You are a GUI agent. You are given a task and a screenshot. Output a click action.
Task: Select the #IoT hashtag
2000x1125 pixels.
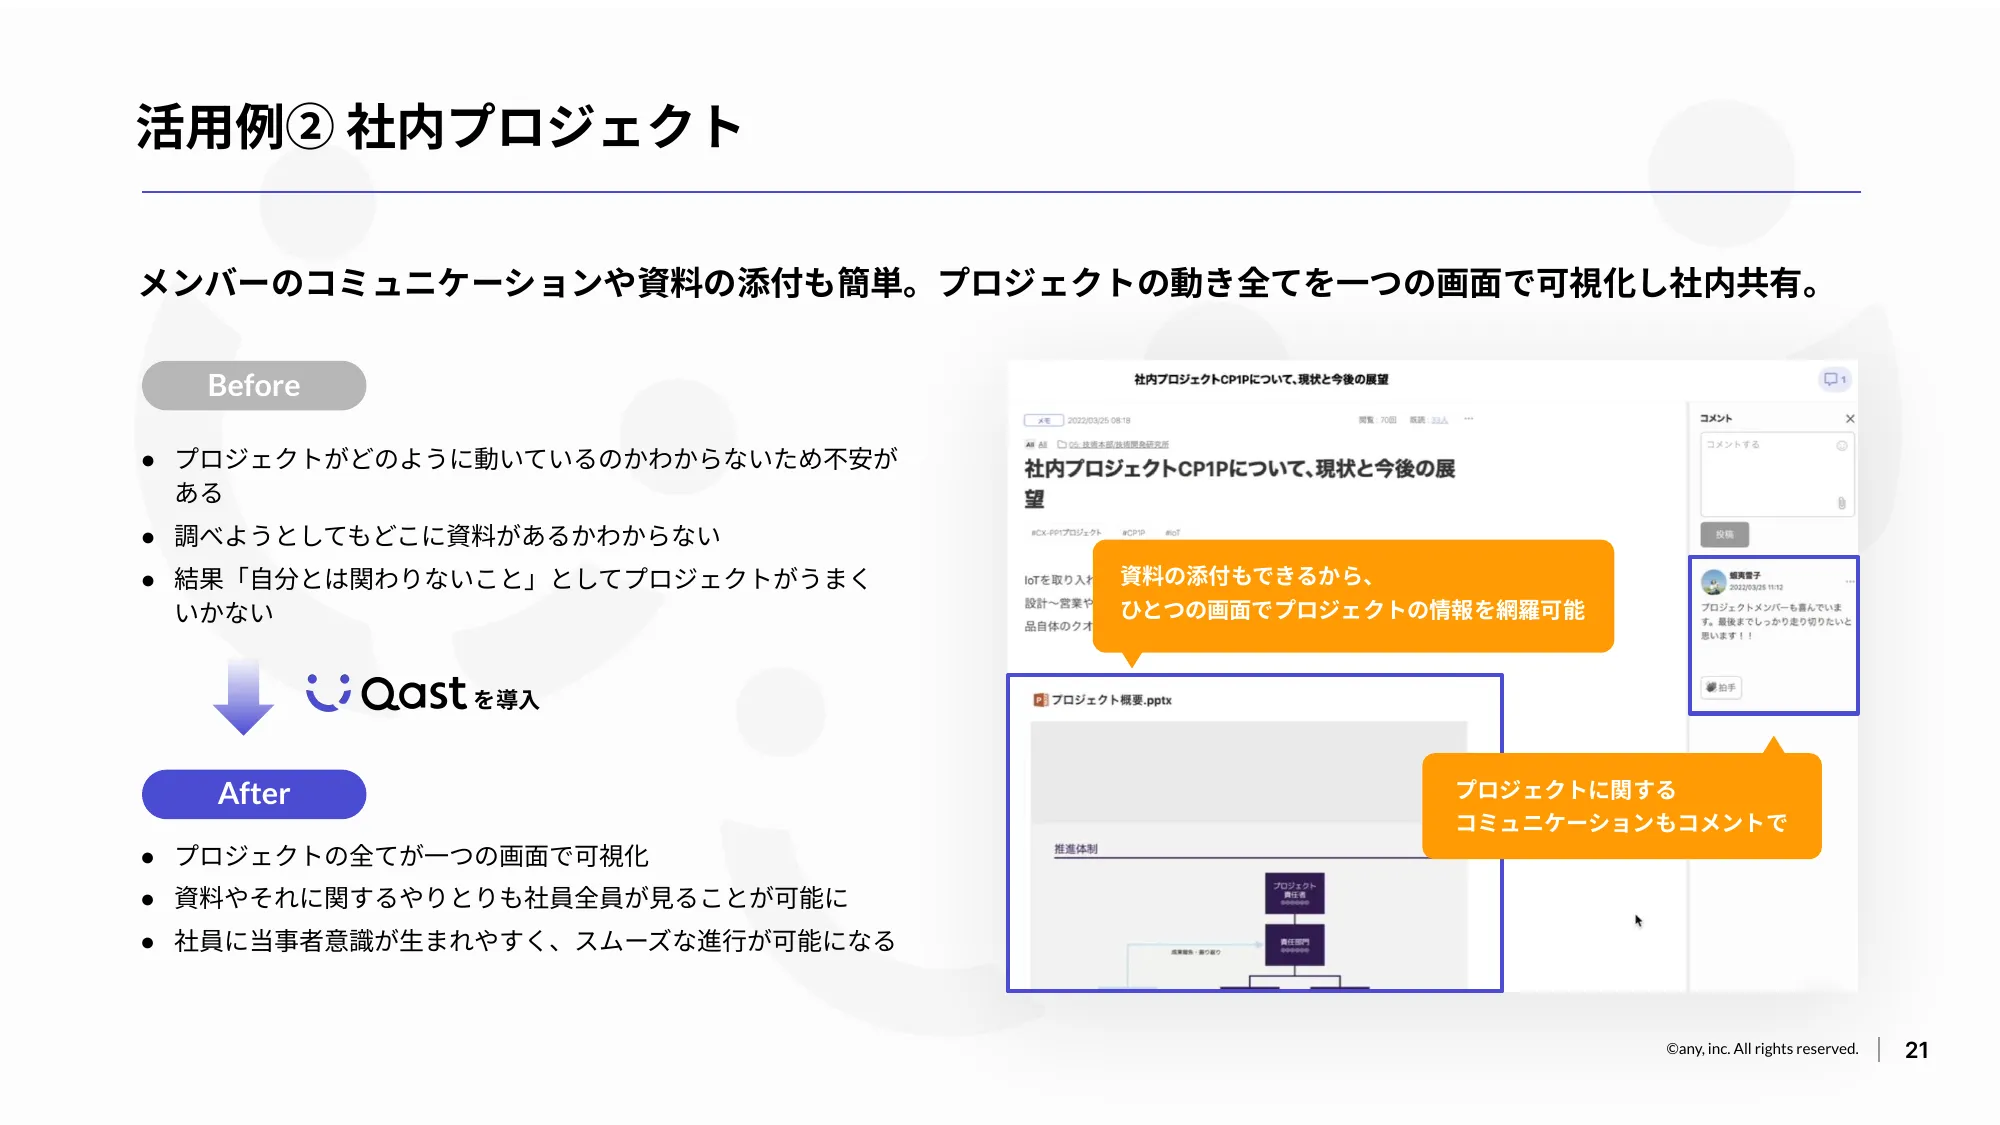click(x=1172, y=533)
